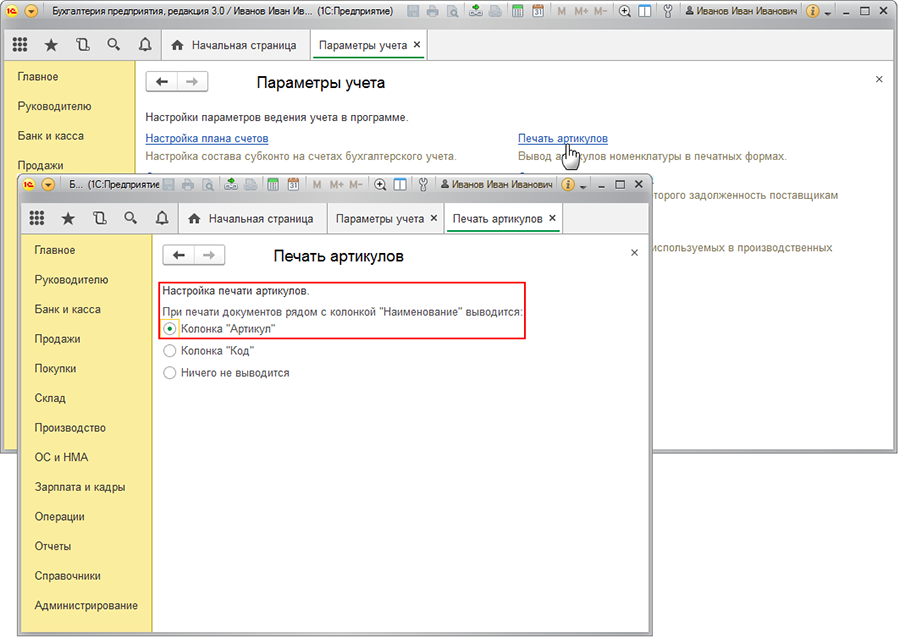Screen dimensions: 900x638
Task: Select Параметры учета tab in back window
Action: click(363, 45)
